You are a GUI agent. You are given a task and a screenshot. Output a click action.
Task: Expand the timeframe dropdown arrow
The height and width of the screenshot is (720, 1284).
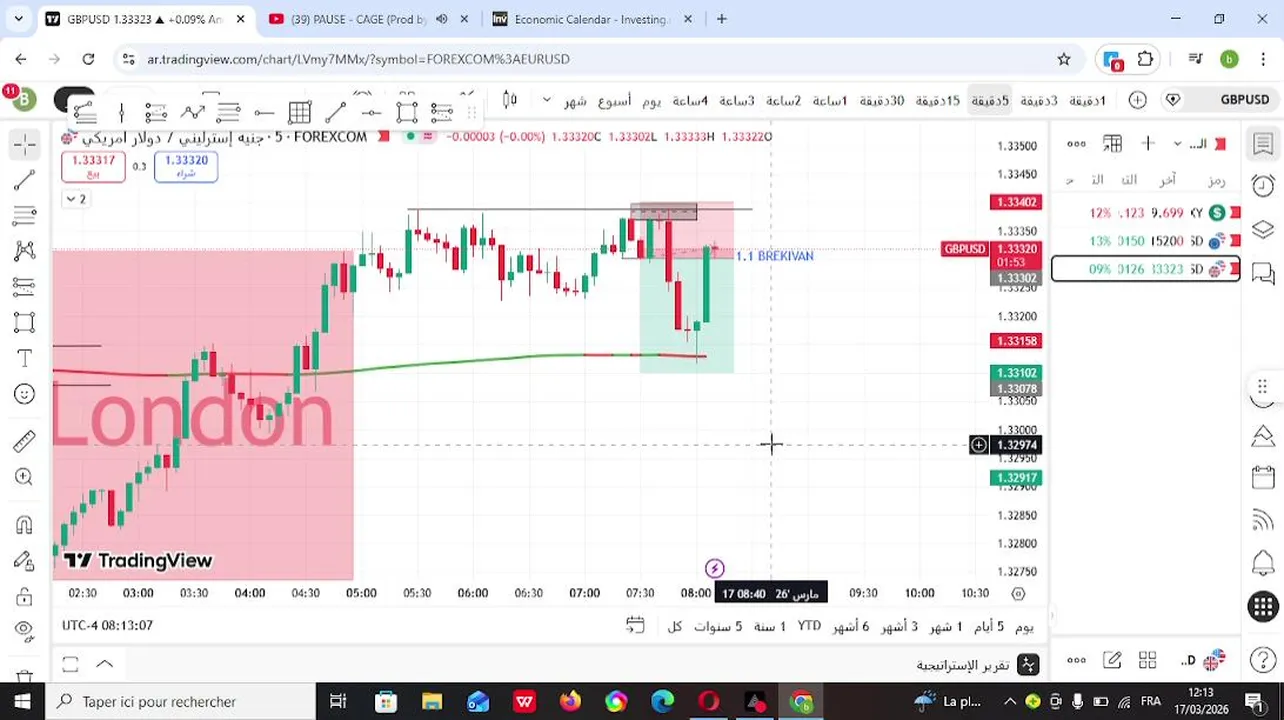pyautogui.click(x=546, y=100)
